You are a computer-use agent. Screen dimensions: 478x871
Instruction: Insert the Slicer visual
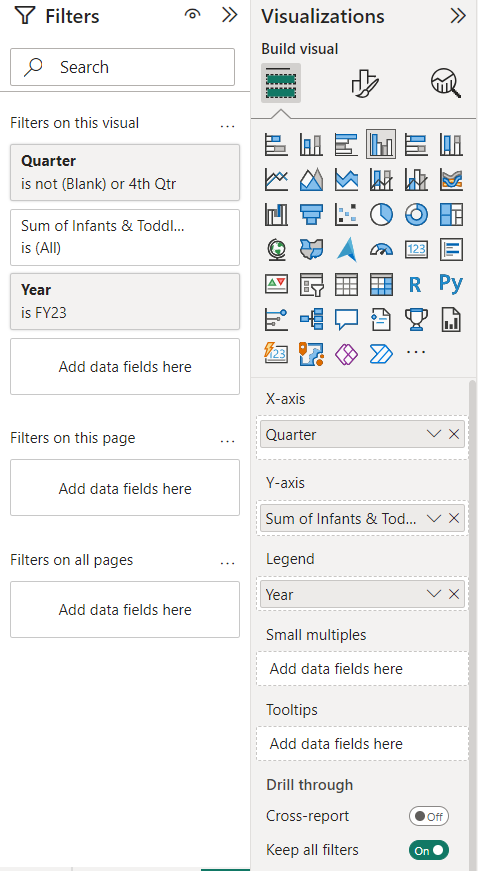coord(311,284)
